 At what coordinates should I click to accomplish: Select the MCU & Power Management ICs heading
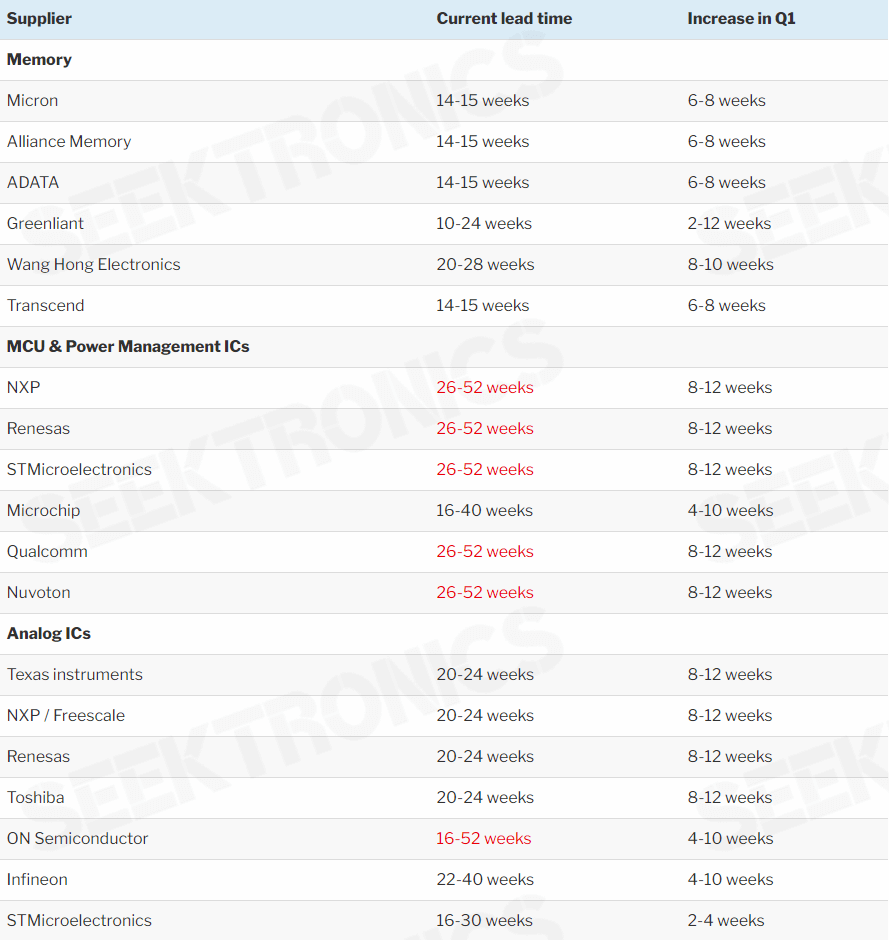[128, 347]
